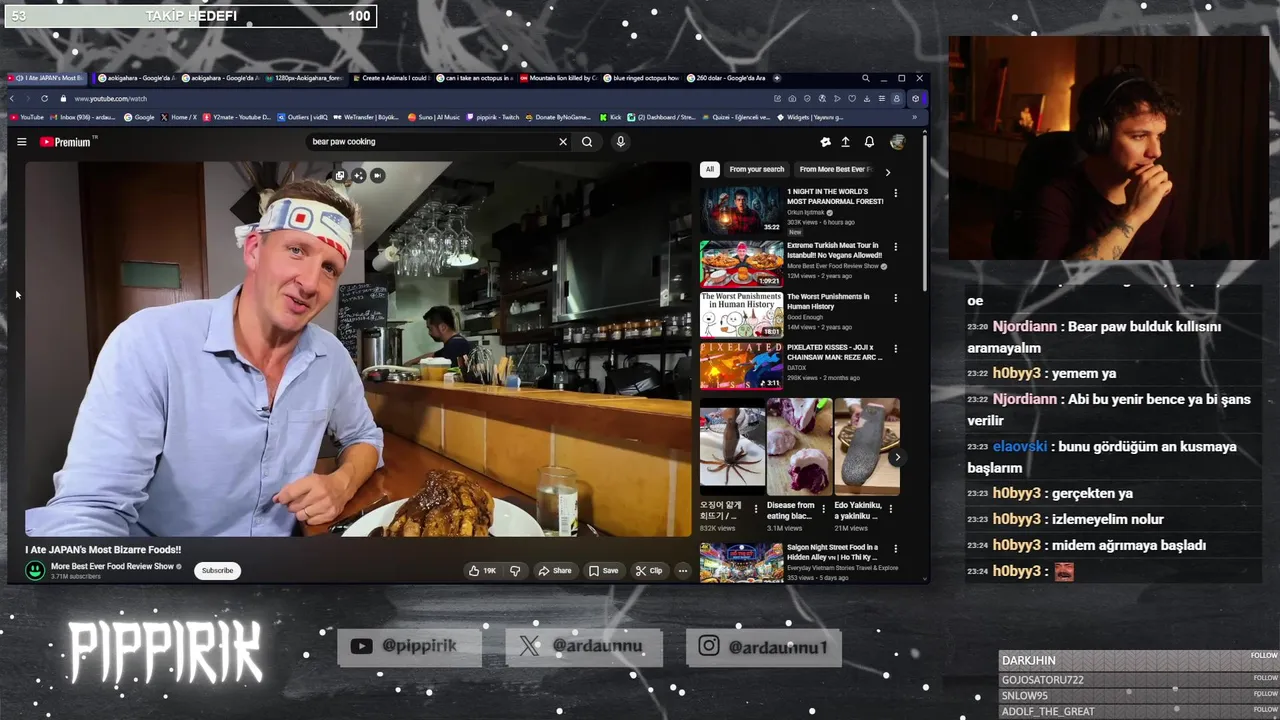Open options for '1 NIGHT IN THE WORLD'S' video
Viewport: 1280px width, 720px height.
point(895,193)
